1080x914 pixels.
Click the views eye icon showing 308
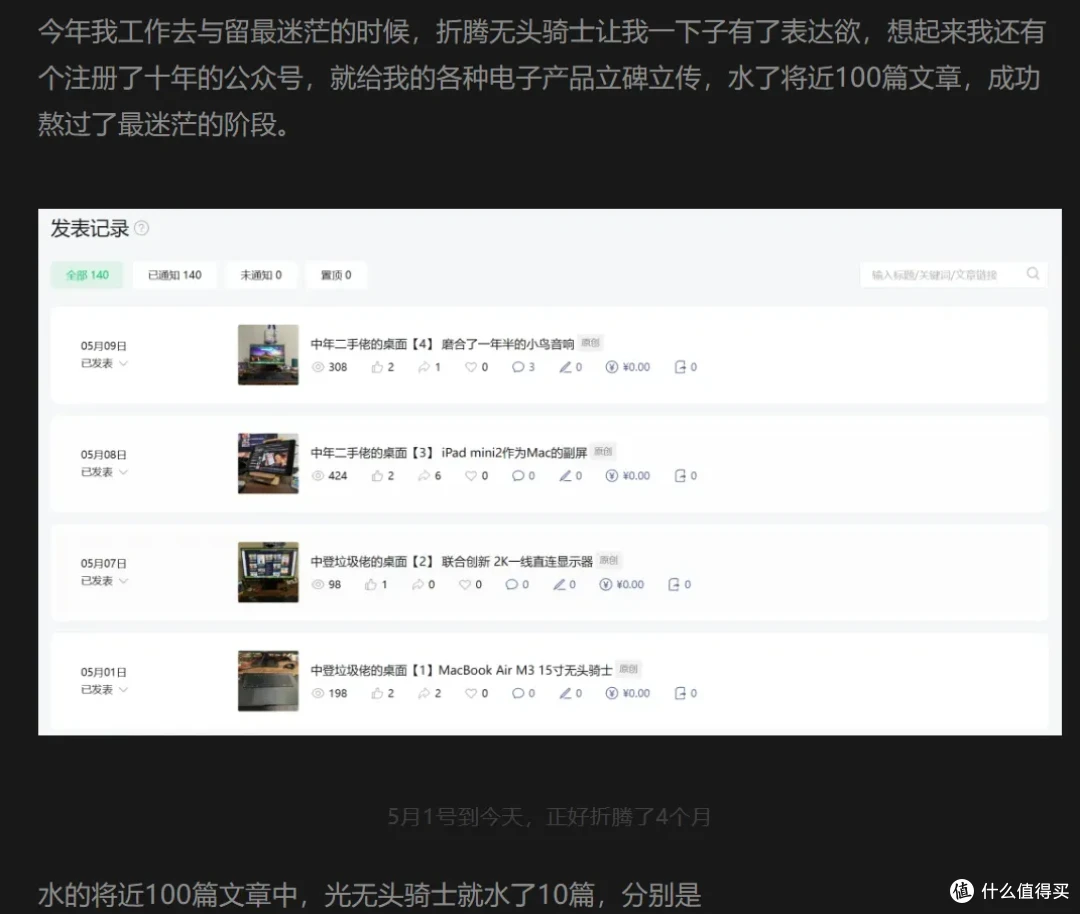coord(318,367)
